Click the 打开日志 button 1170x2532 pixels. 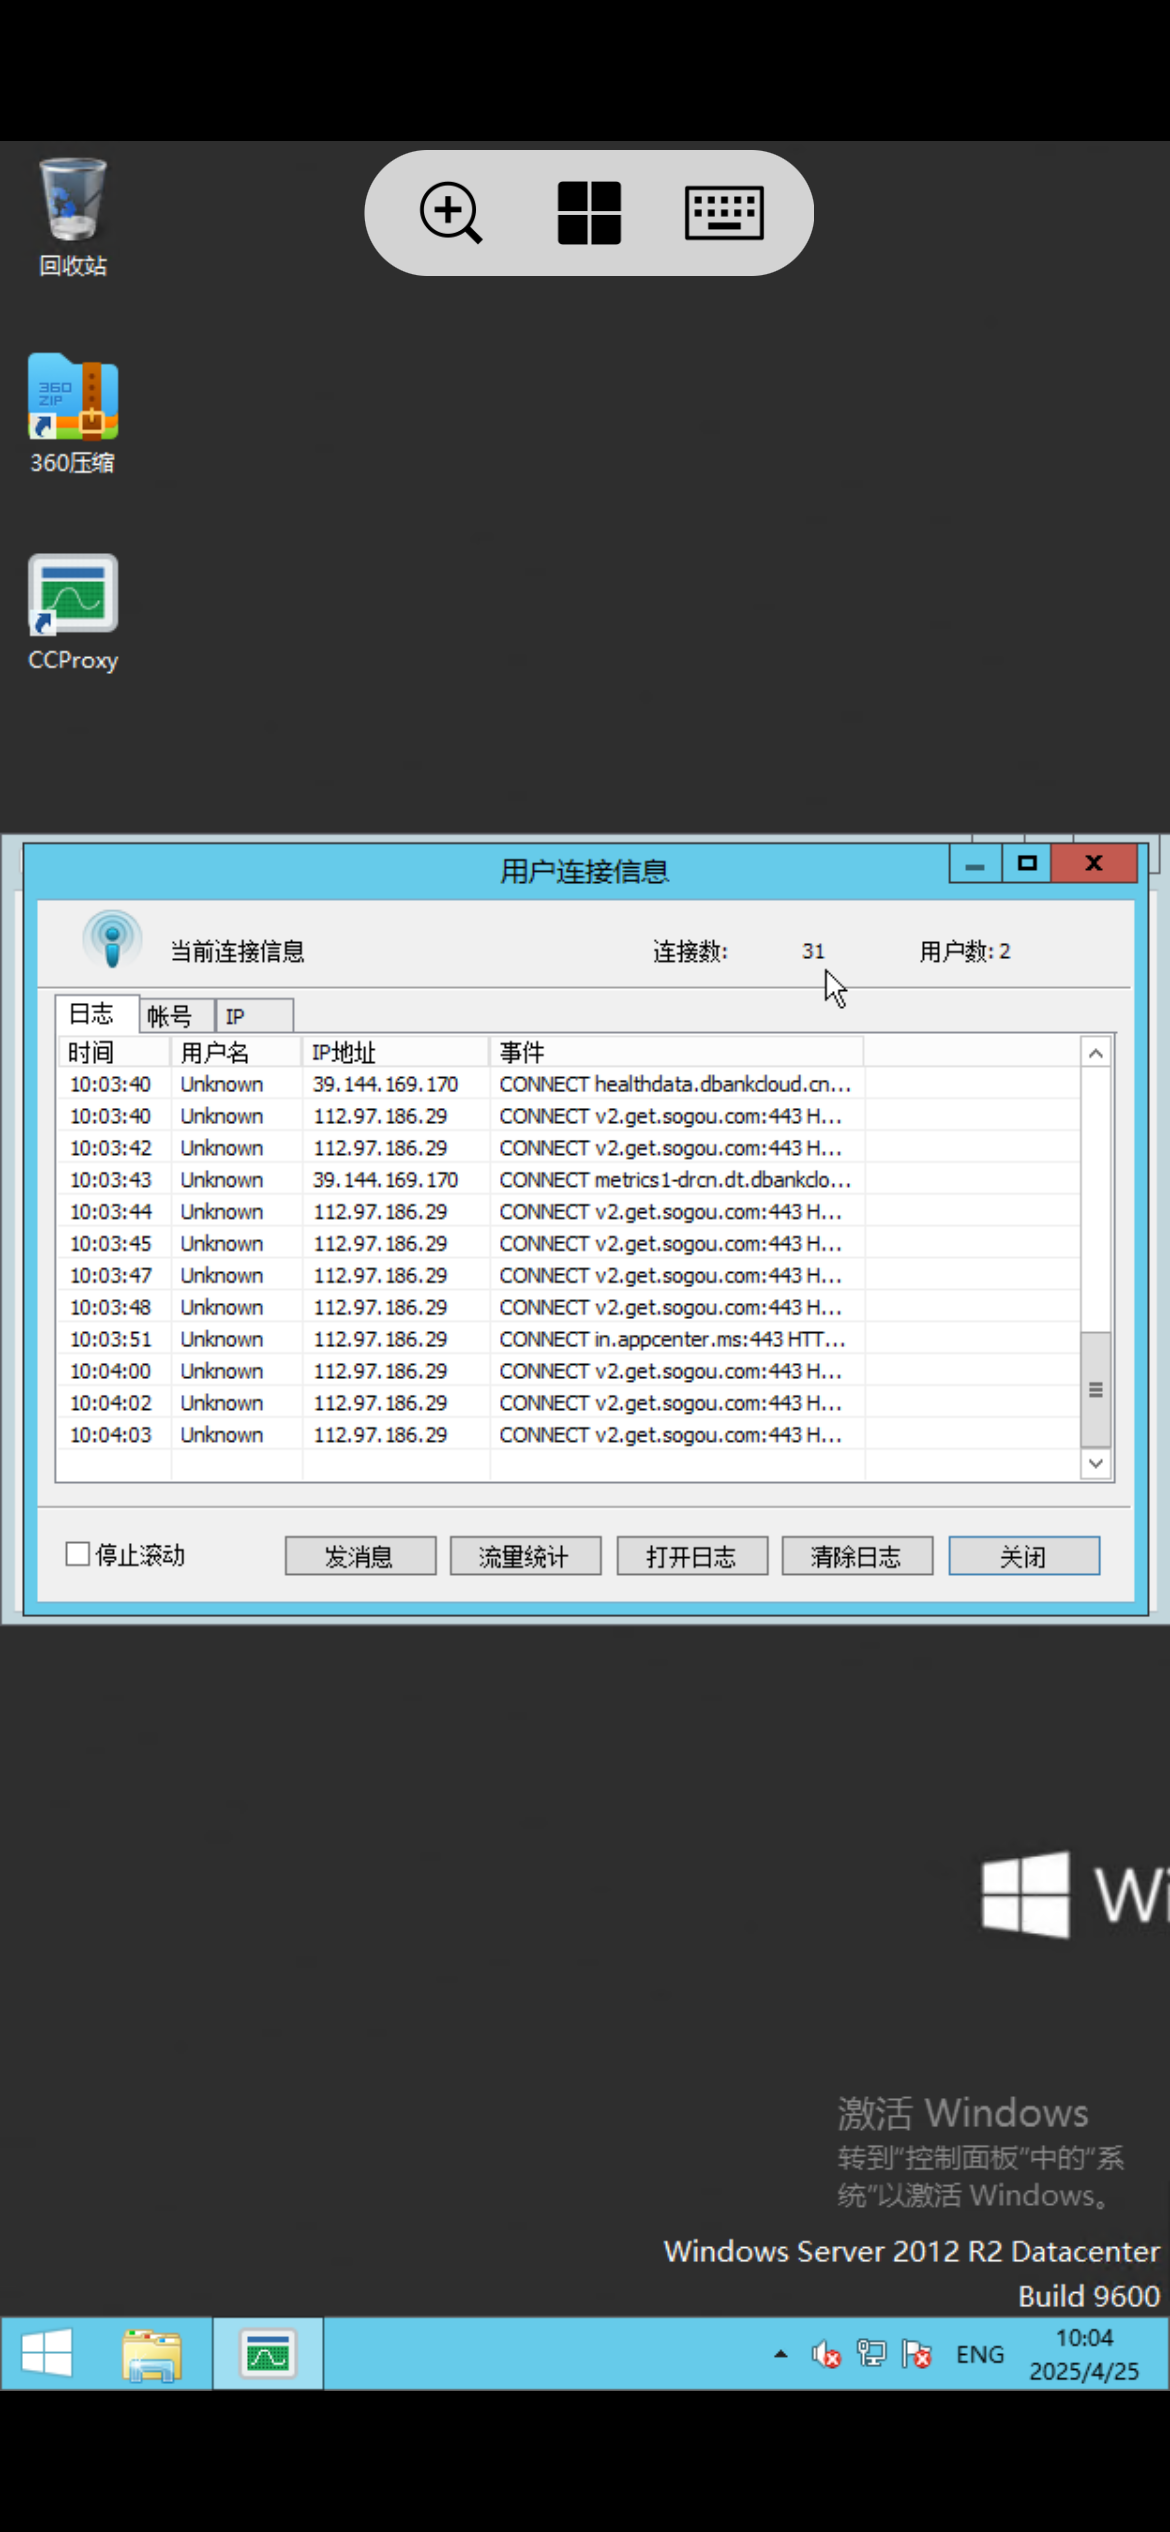click(x=692, y=1556)
